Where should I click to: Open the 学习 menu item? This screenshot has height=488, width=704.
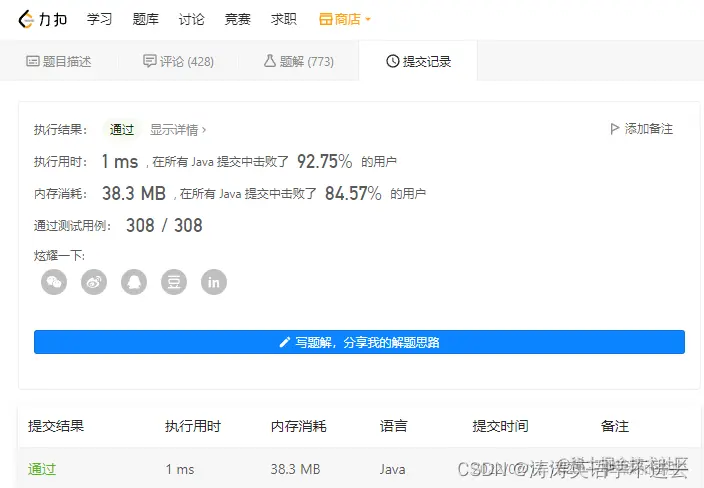coord(99,19)
